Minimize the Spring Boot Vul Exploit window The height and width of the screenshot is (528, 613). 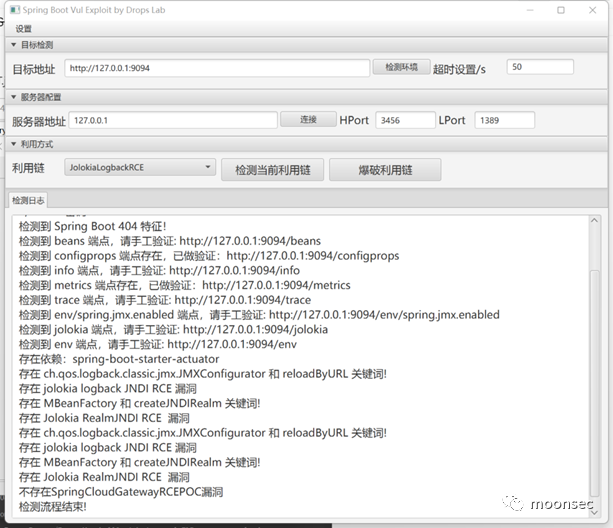tap(530, 10)
